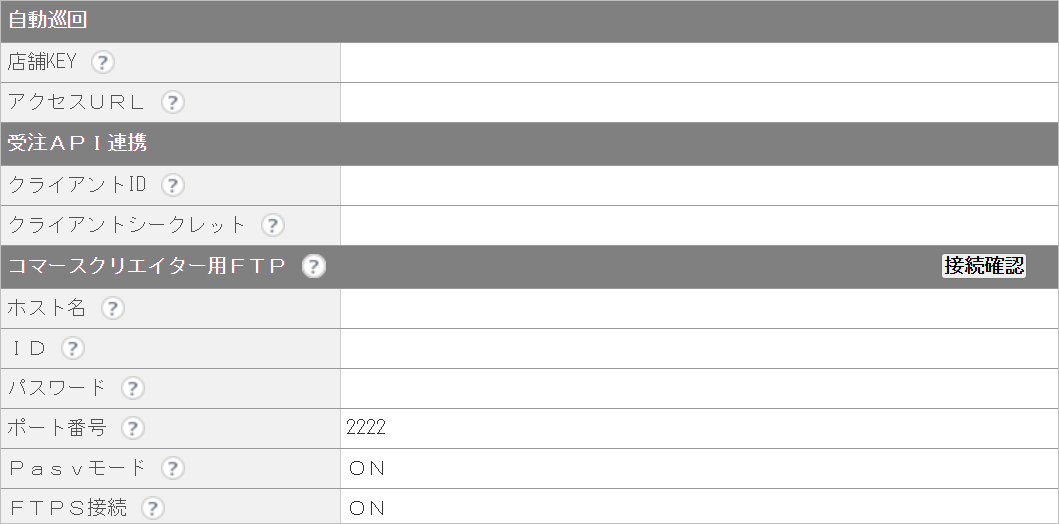
Task: Click the アクセスURL value cell
Action: 699,103
